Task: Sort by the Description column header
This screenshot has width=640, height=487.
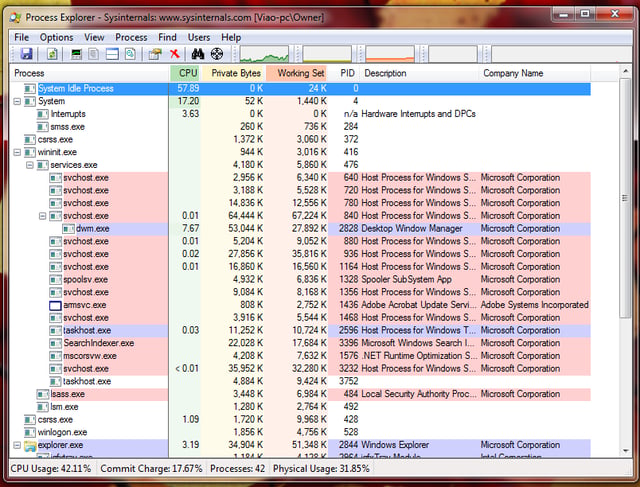Action: [x=420, y=73]
